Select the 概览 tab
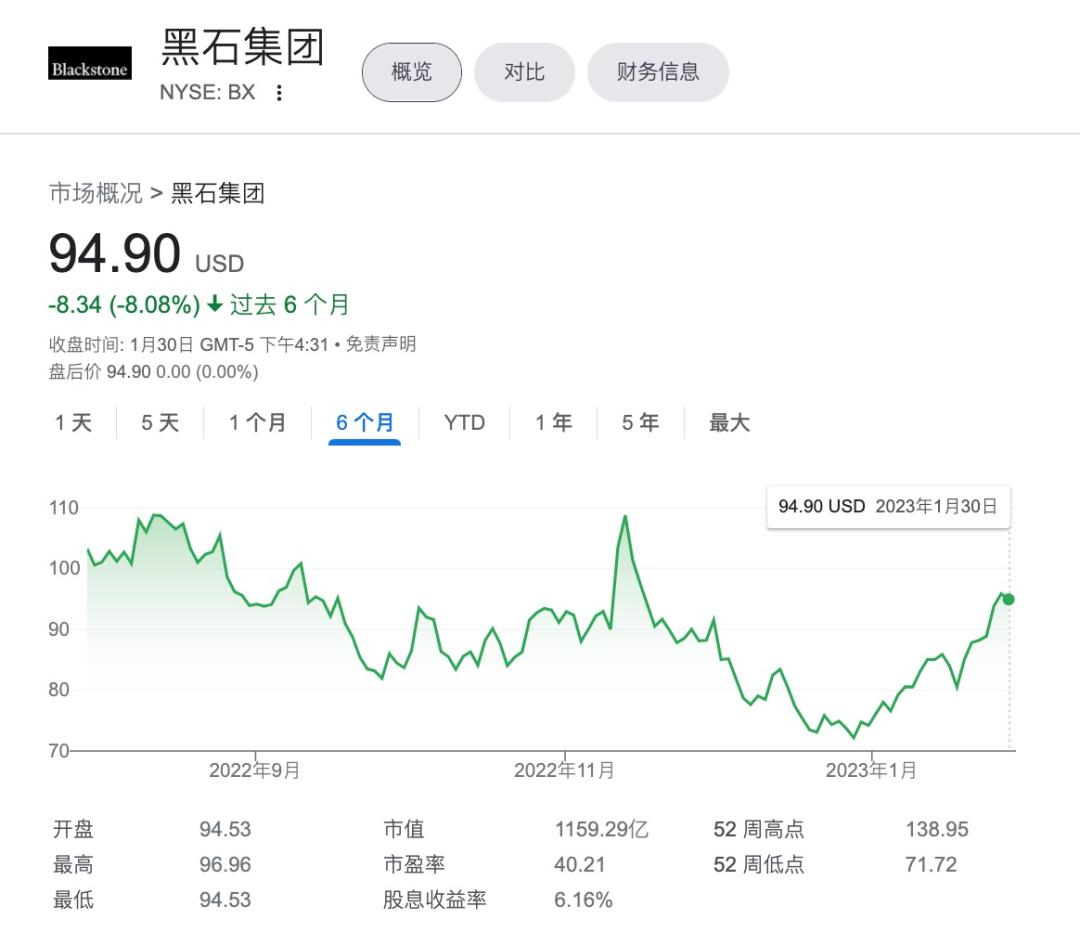Image resolution: width=1080 pixels, height=932 pixels. point(410,71)
